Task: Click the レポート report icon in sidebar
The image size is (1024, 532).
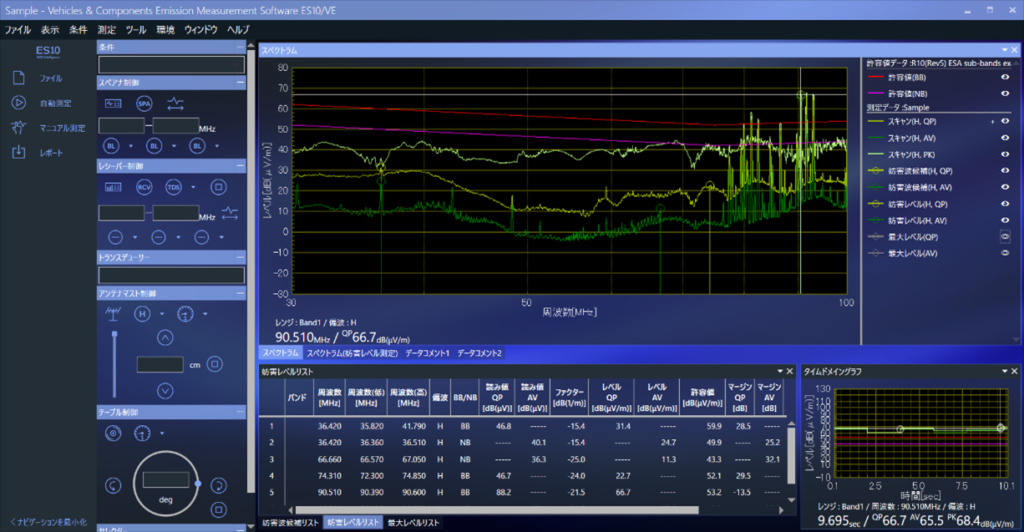Action: pyautogui.click(x=18, y=152)
